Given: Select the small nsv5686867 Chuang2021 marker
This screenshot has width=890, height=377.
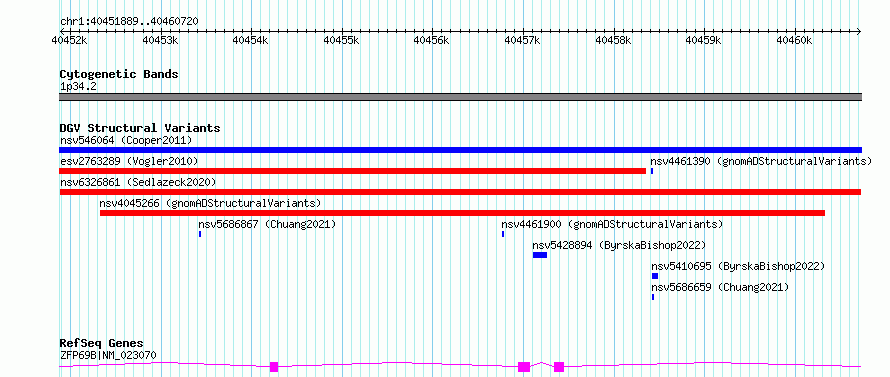Looking at the screenshot, I should 200,234.
